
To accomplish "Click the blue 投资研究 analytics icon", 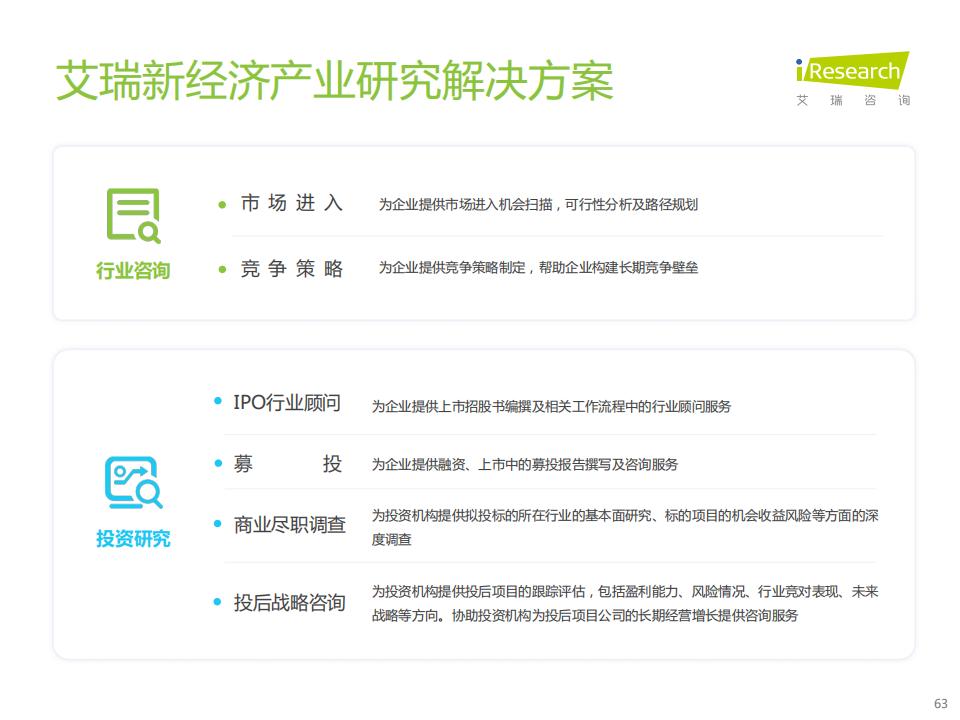I will pyautogui.click(x=133, y=483).
